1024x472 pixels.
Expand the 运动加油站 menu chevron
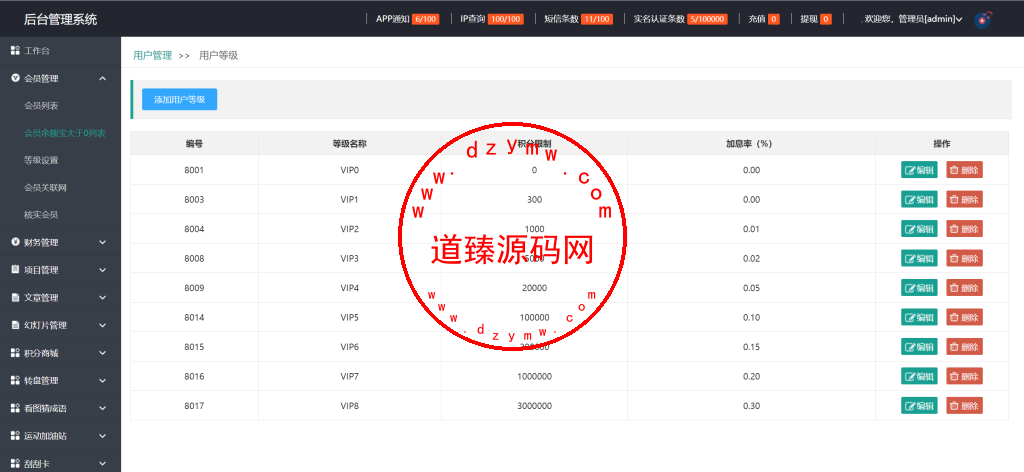click(103, 436)
